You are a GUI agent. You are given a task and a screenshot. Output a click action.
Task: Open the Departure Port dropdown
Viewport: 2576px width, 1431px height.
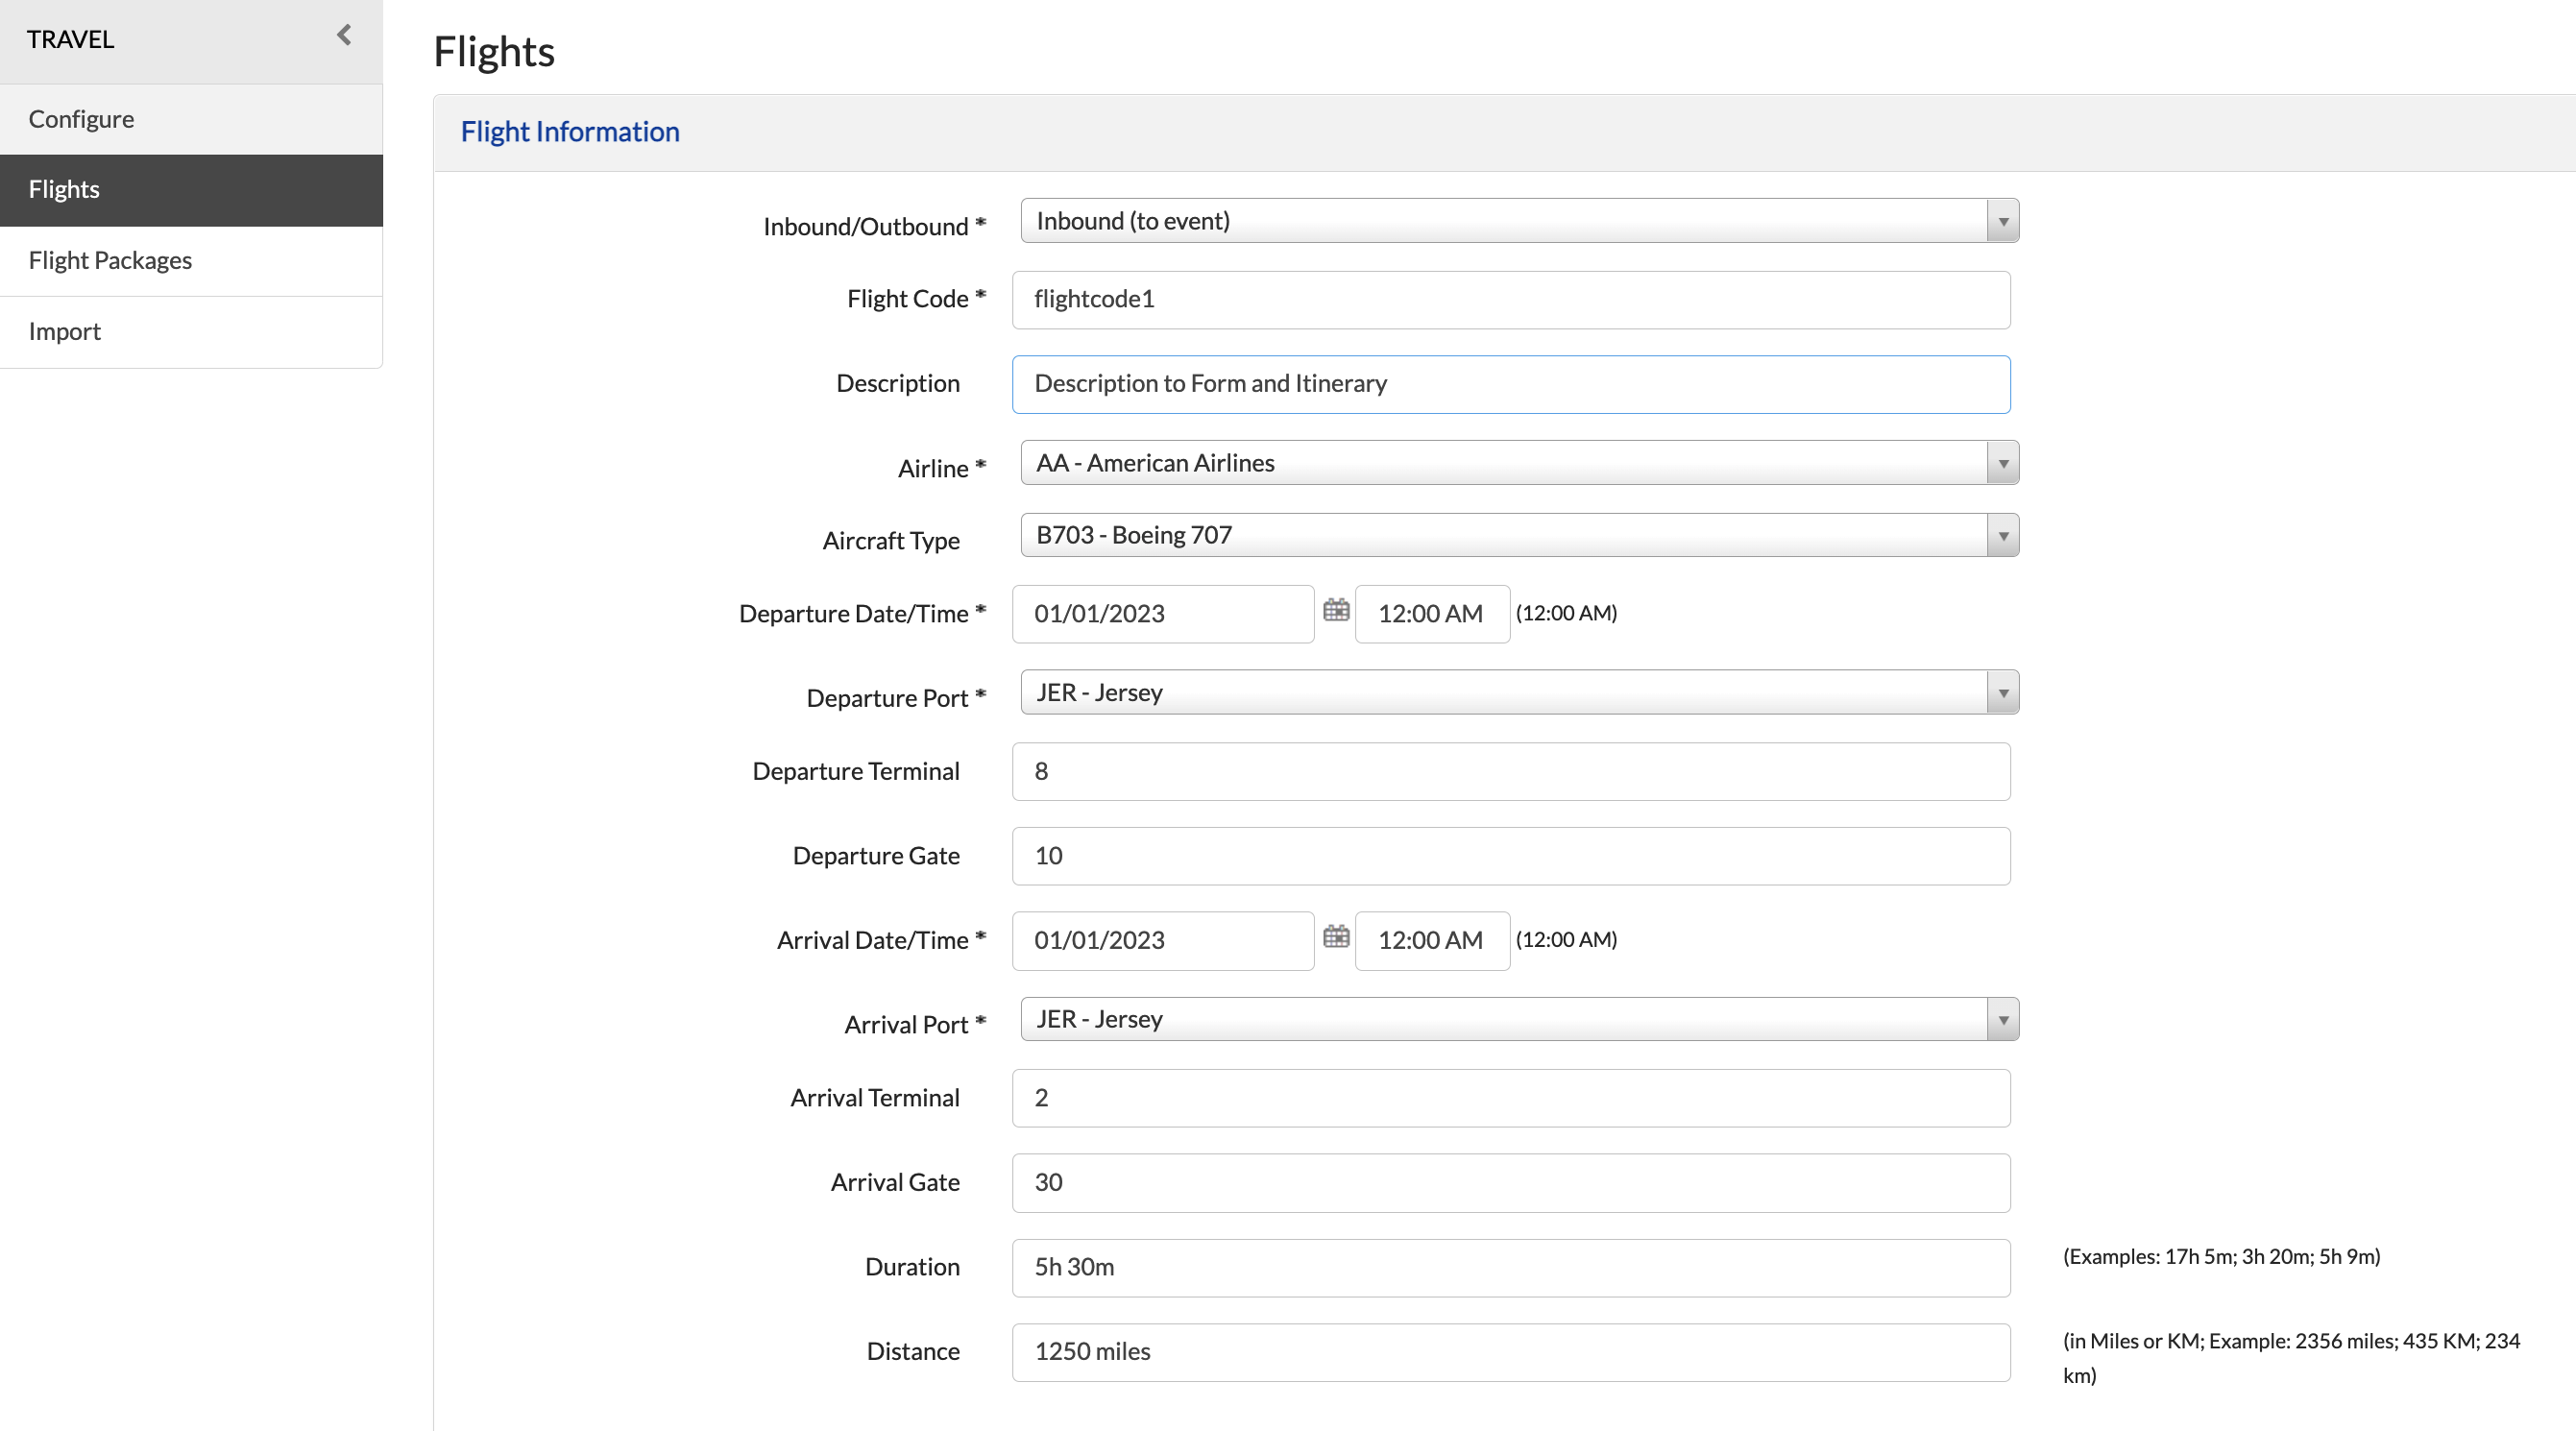click(1519, 693)
